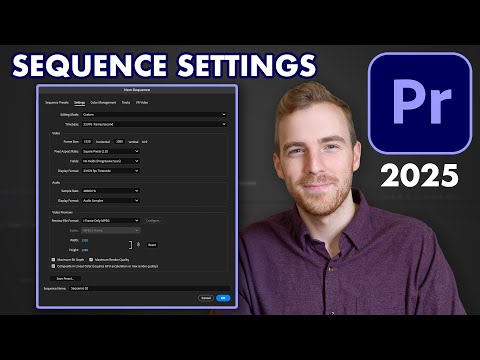Enable the Maximum Bit Depth checkbox
480x360 pixels.
(x=53, y=259)
